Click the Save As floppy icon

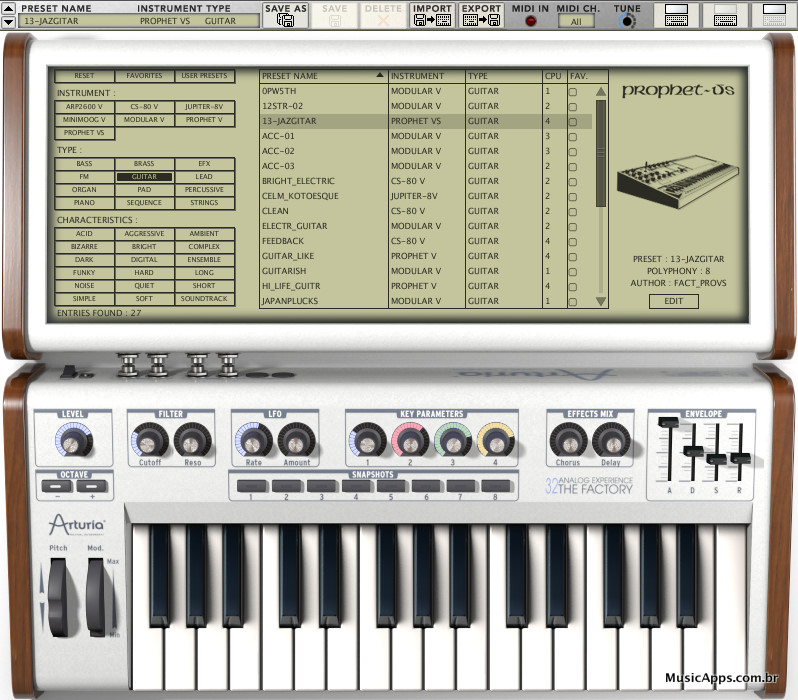(286, 20)
